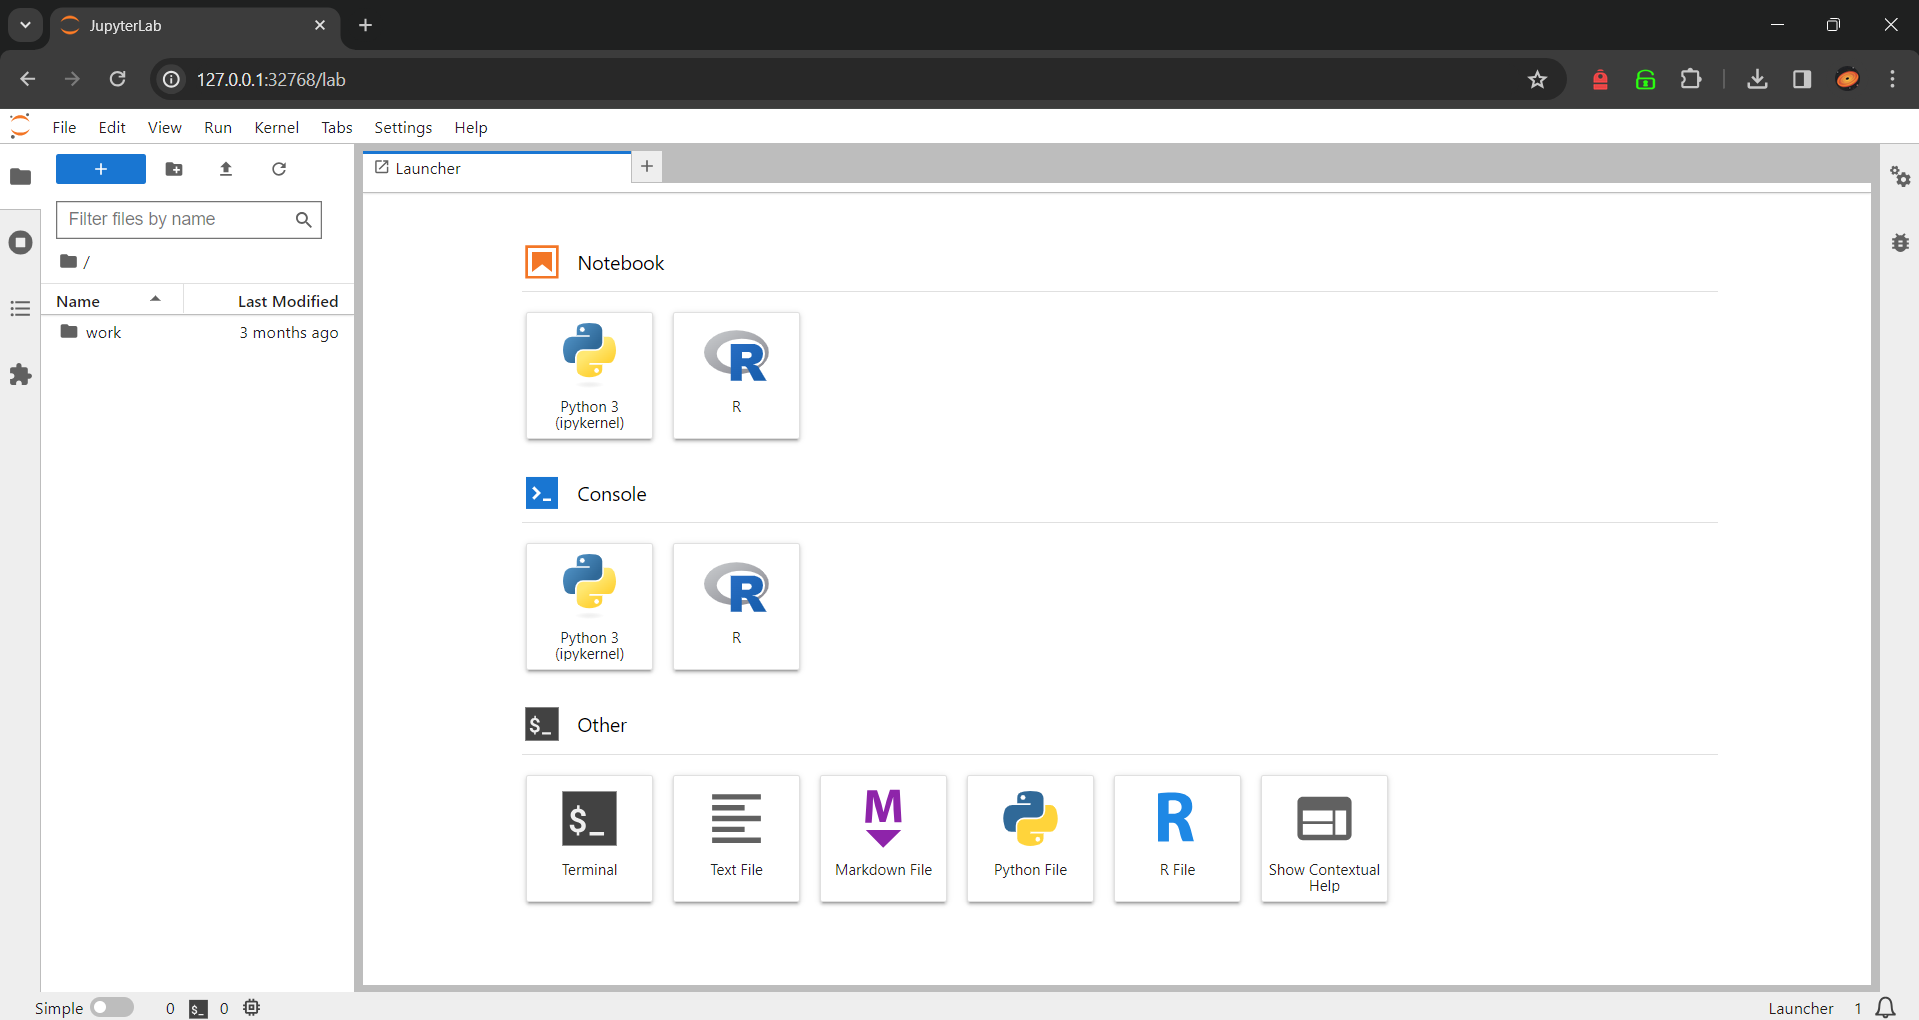Select the work folder
This screenshot has width=1919, height=1020.
coord(198,332)
